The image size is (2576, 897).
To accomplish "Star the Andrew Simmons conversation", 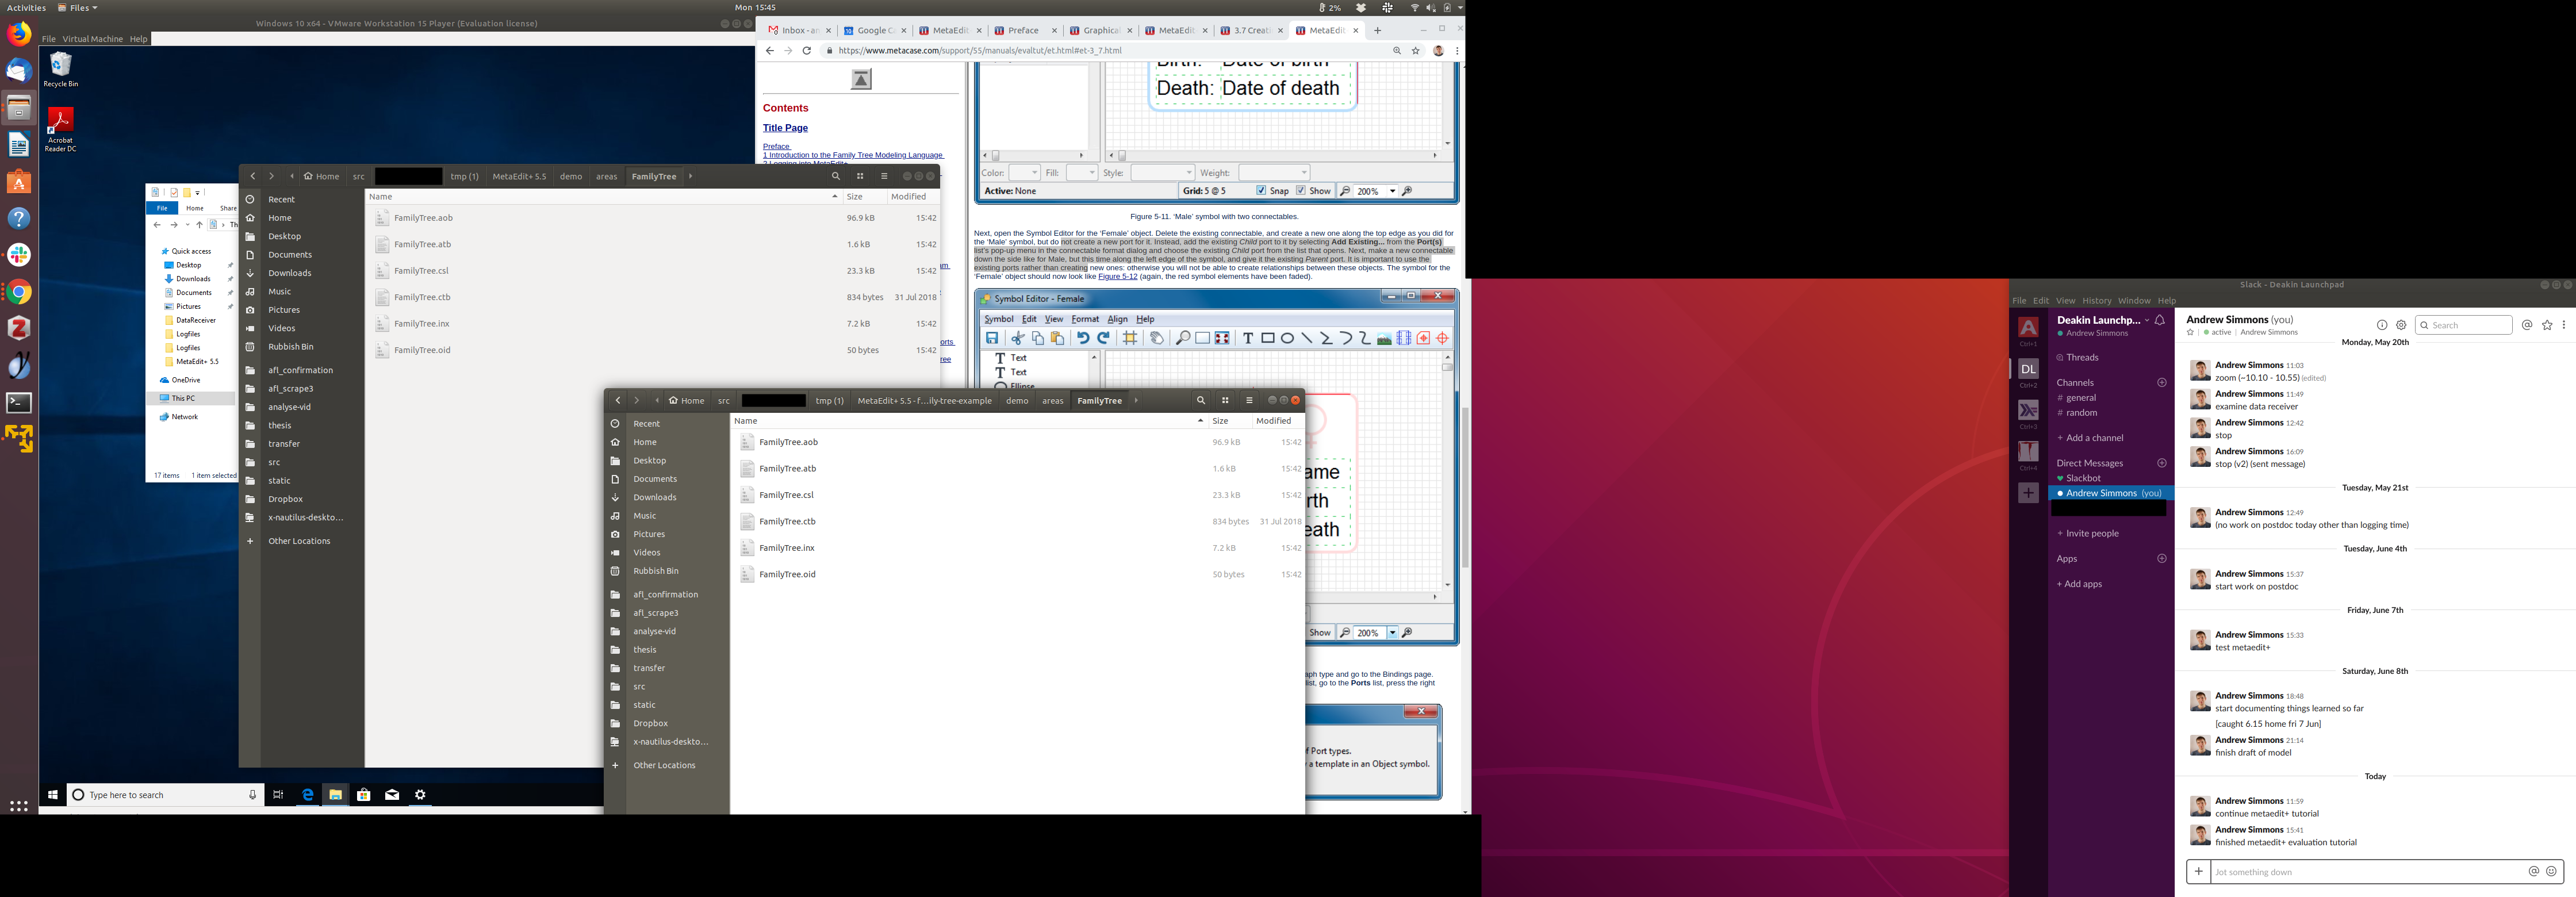I will 2190,333.
